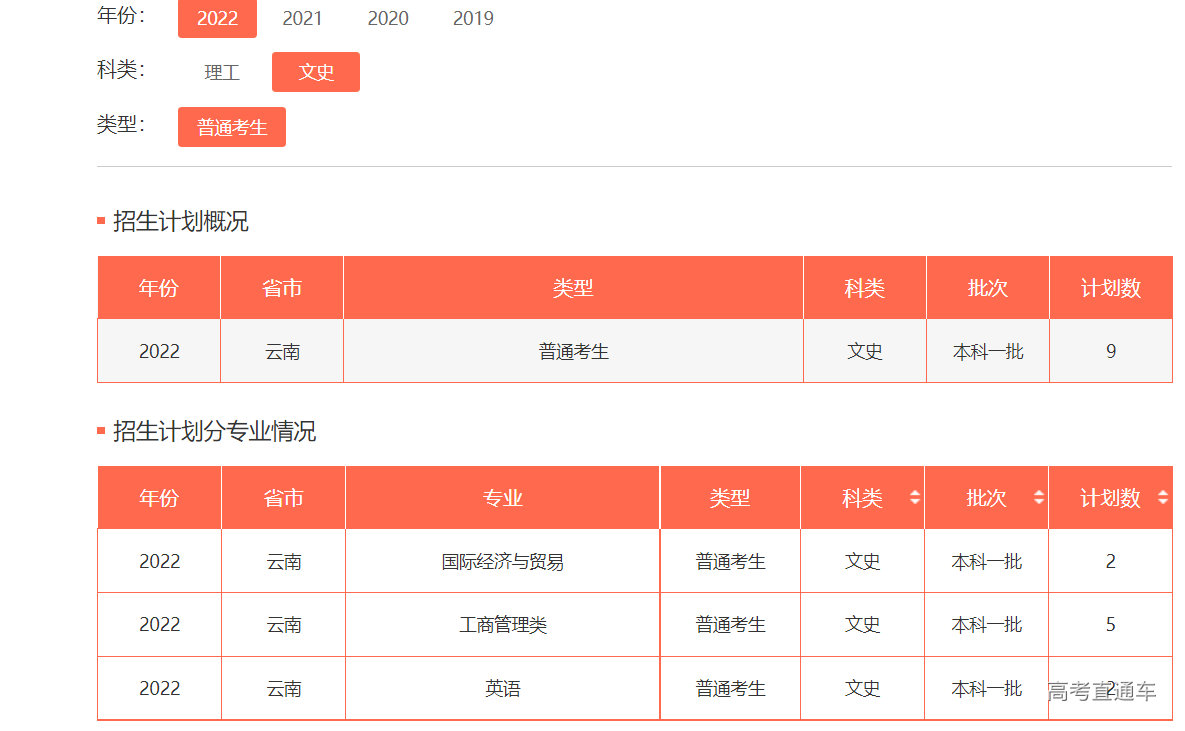Viewport: 1185px width, 731px height.
Task: Toggle the 计划数 column sort arrows
Action: click(1162, 498)
